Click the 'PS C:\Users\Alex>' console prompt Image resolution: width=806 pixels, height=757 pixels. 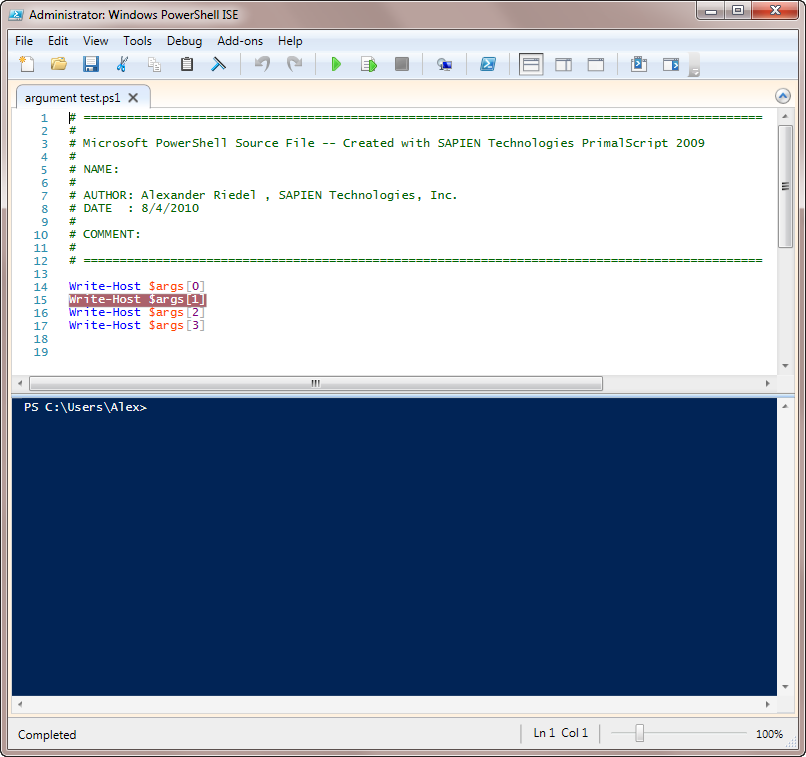(x=85, y=407)
